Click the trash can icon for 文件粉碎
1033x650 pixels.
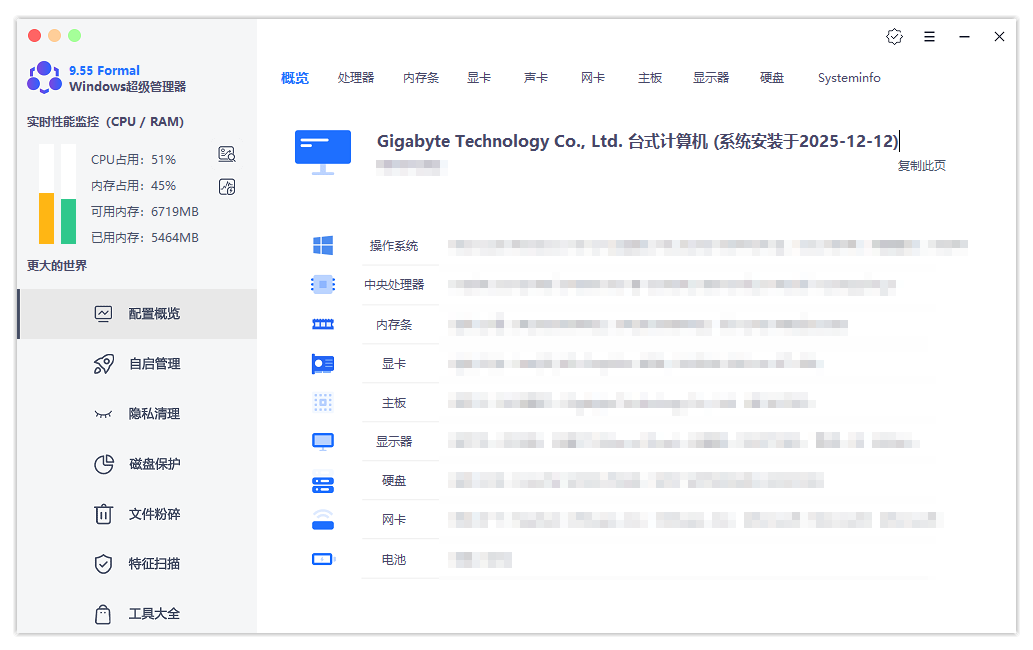tap(103, 514)
